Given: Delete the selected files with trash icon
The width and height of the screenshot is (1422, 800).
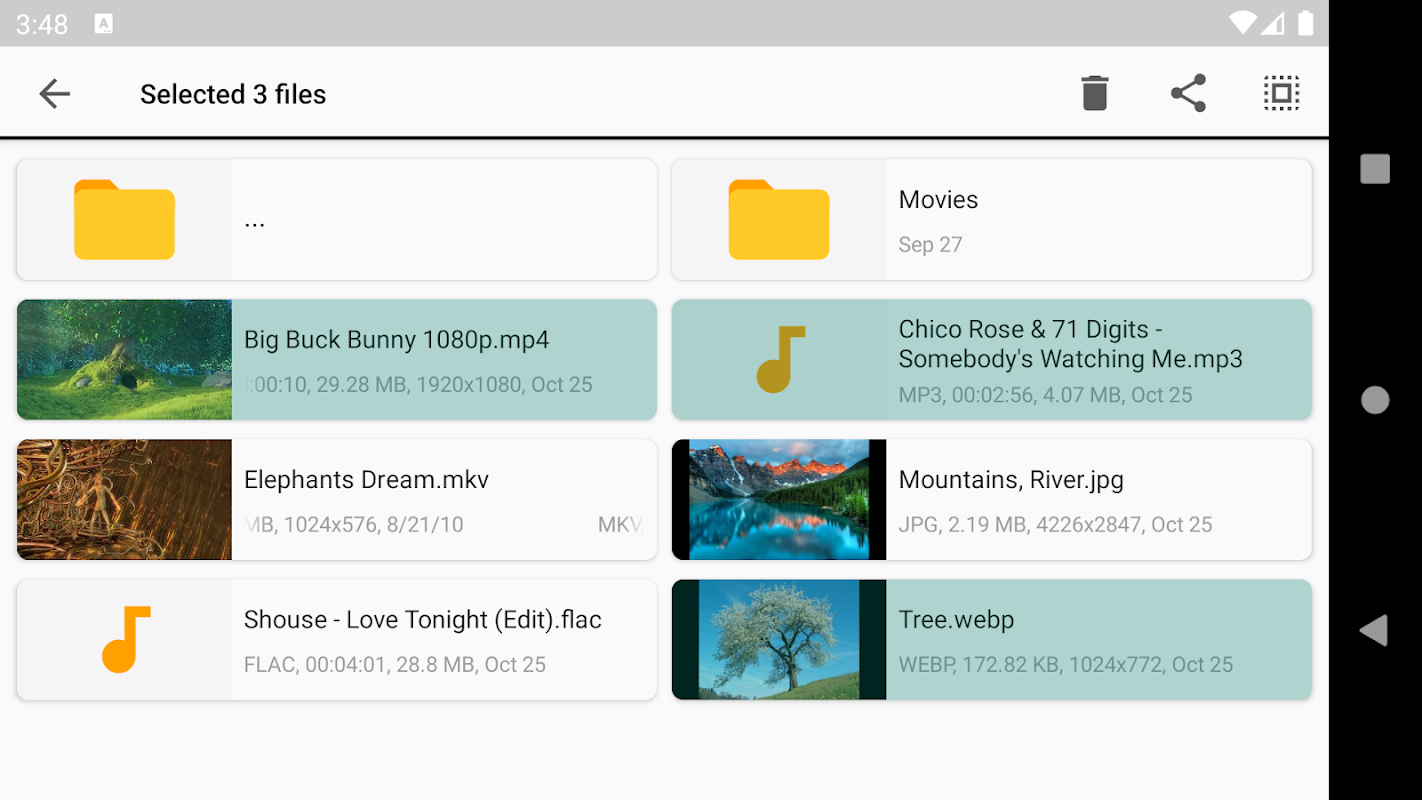Looking at the screenshot, I should coord(1095,94).
